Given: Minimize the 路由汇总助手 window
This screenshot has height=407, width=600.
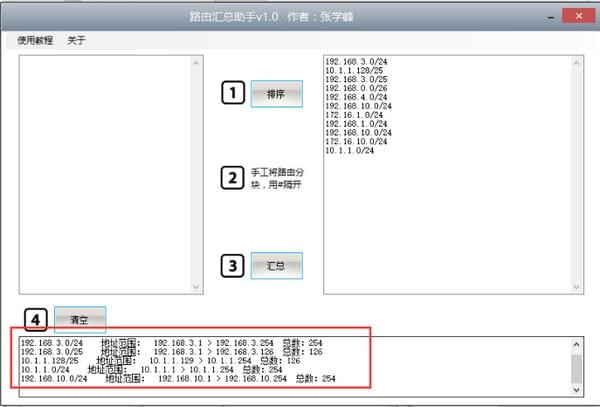Looking at the screenshot, I should [551, 17].
